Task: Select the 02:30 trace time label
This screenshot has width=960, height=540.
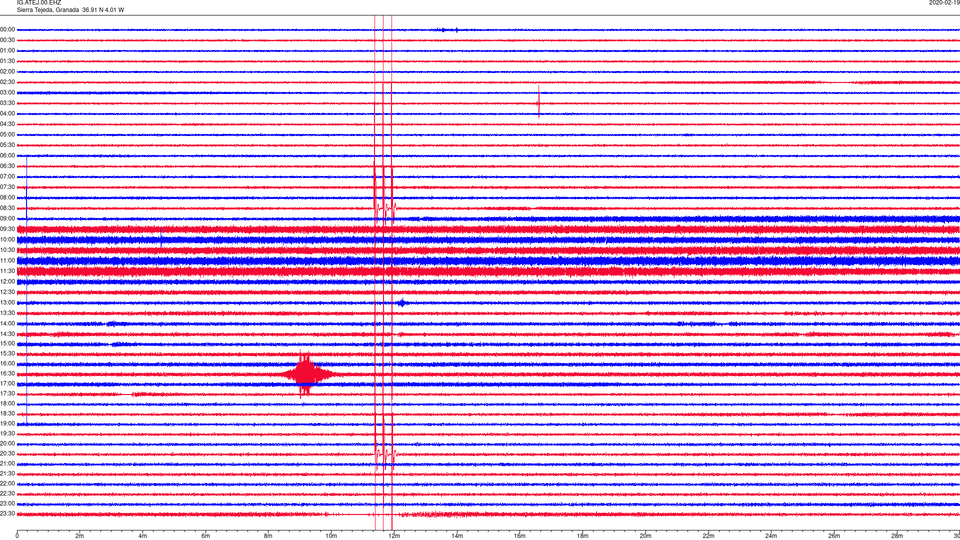Action: click(x=8, y=82)
